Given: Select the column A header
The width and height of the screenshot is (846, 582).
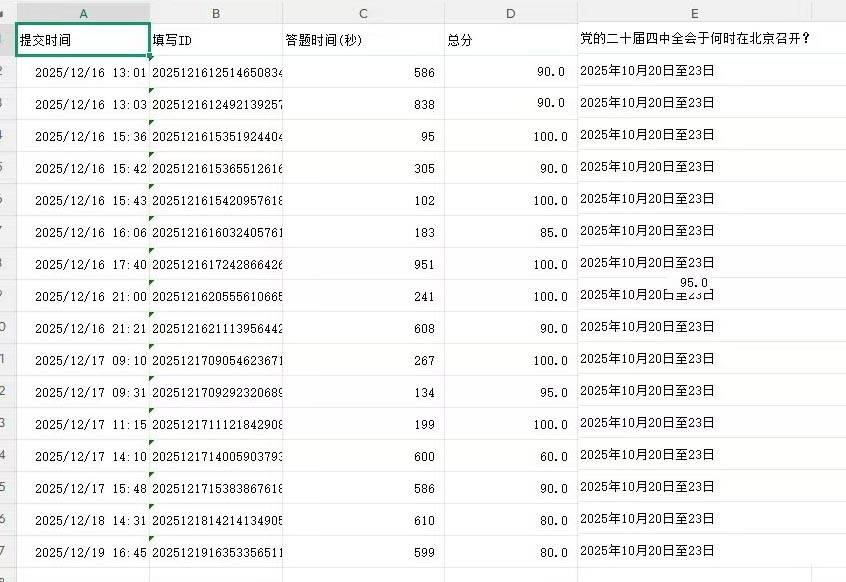Looking at the screenshot, I should [x=83, y=12].
